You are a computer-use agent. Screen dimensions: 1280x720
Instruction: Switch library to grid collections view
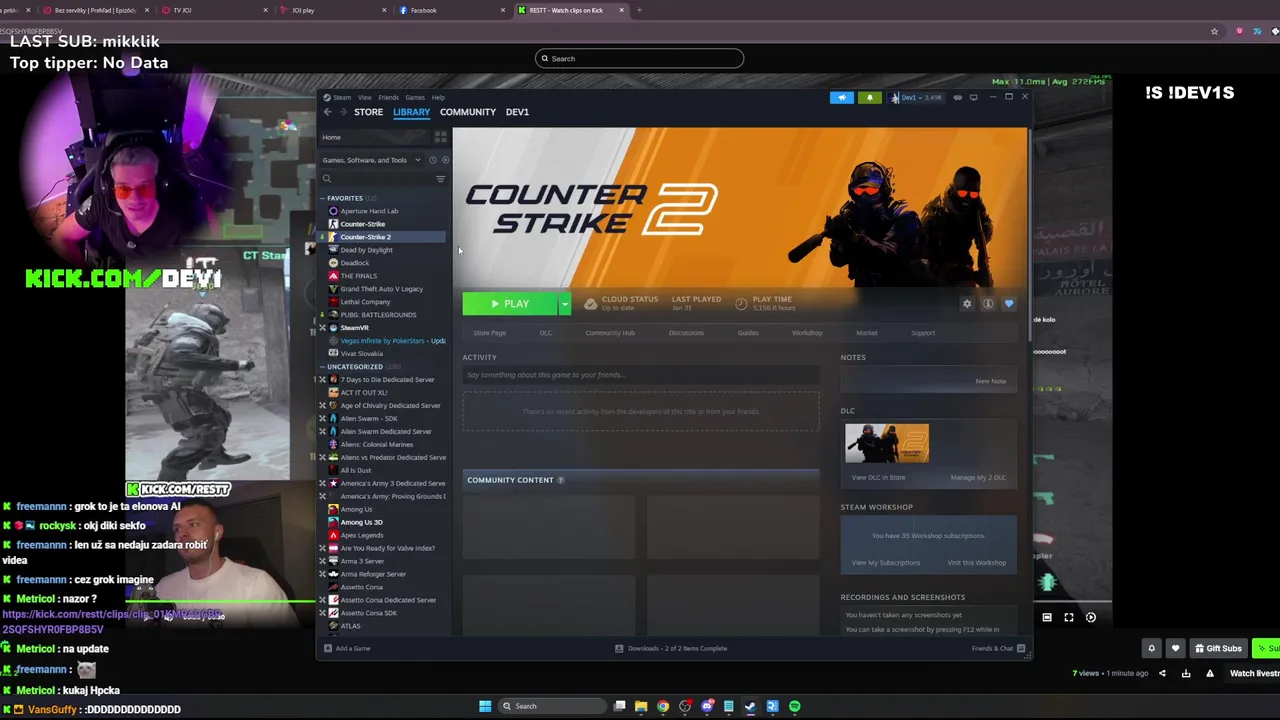pos(440,137)
